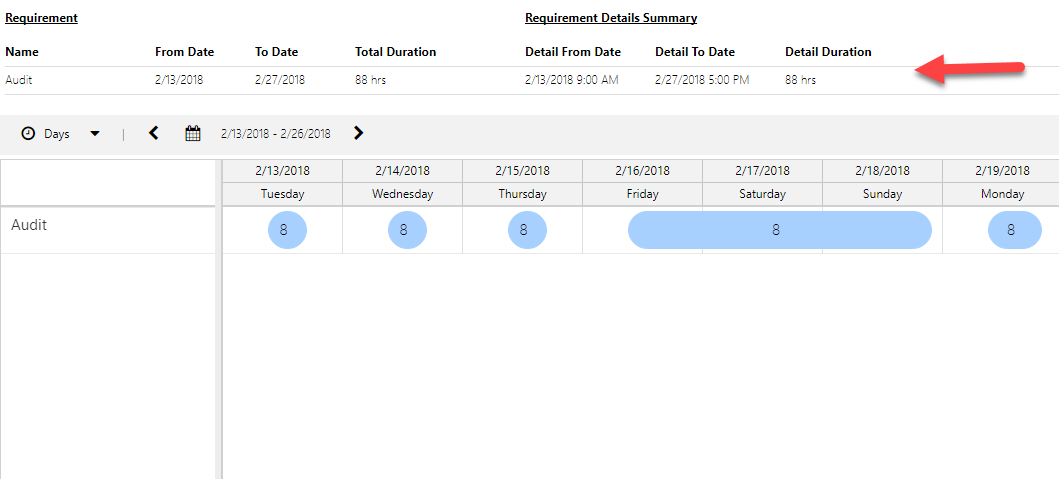Click the Audit requirement name in the table
The width and height of the screenshot is (1059, 479).
[18, 80]
